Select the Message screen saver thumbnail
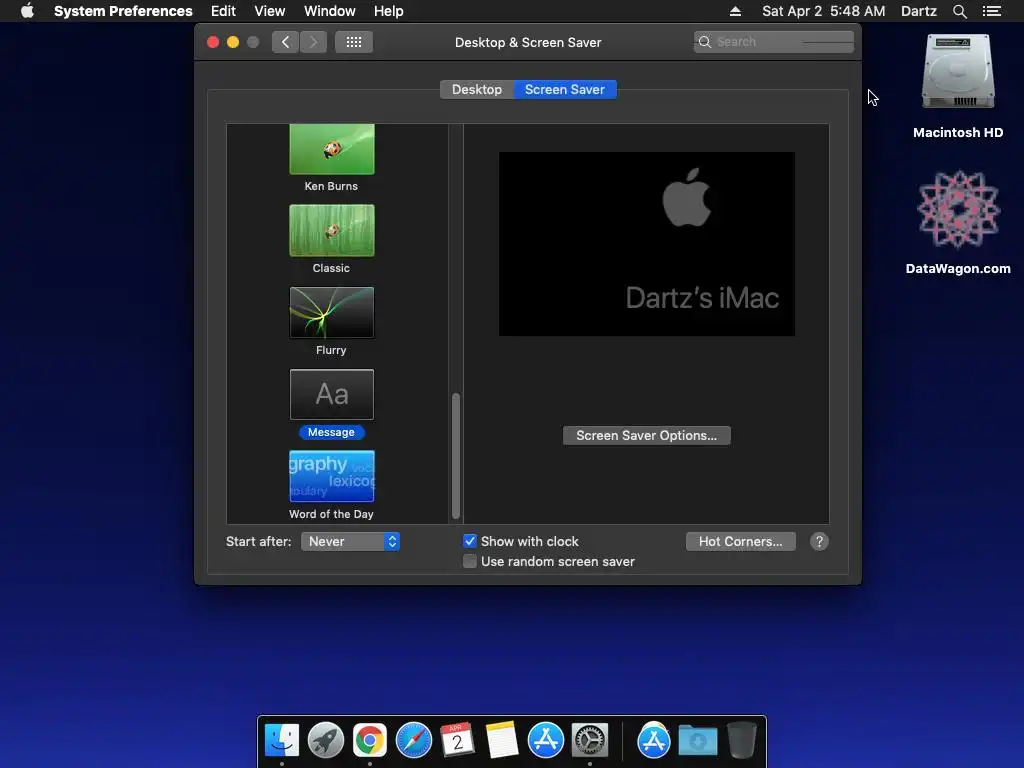1024x768 pixels. pos(332,394)
